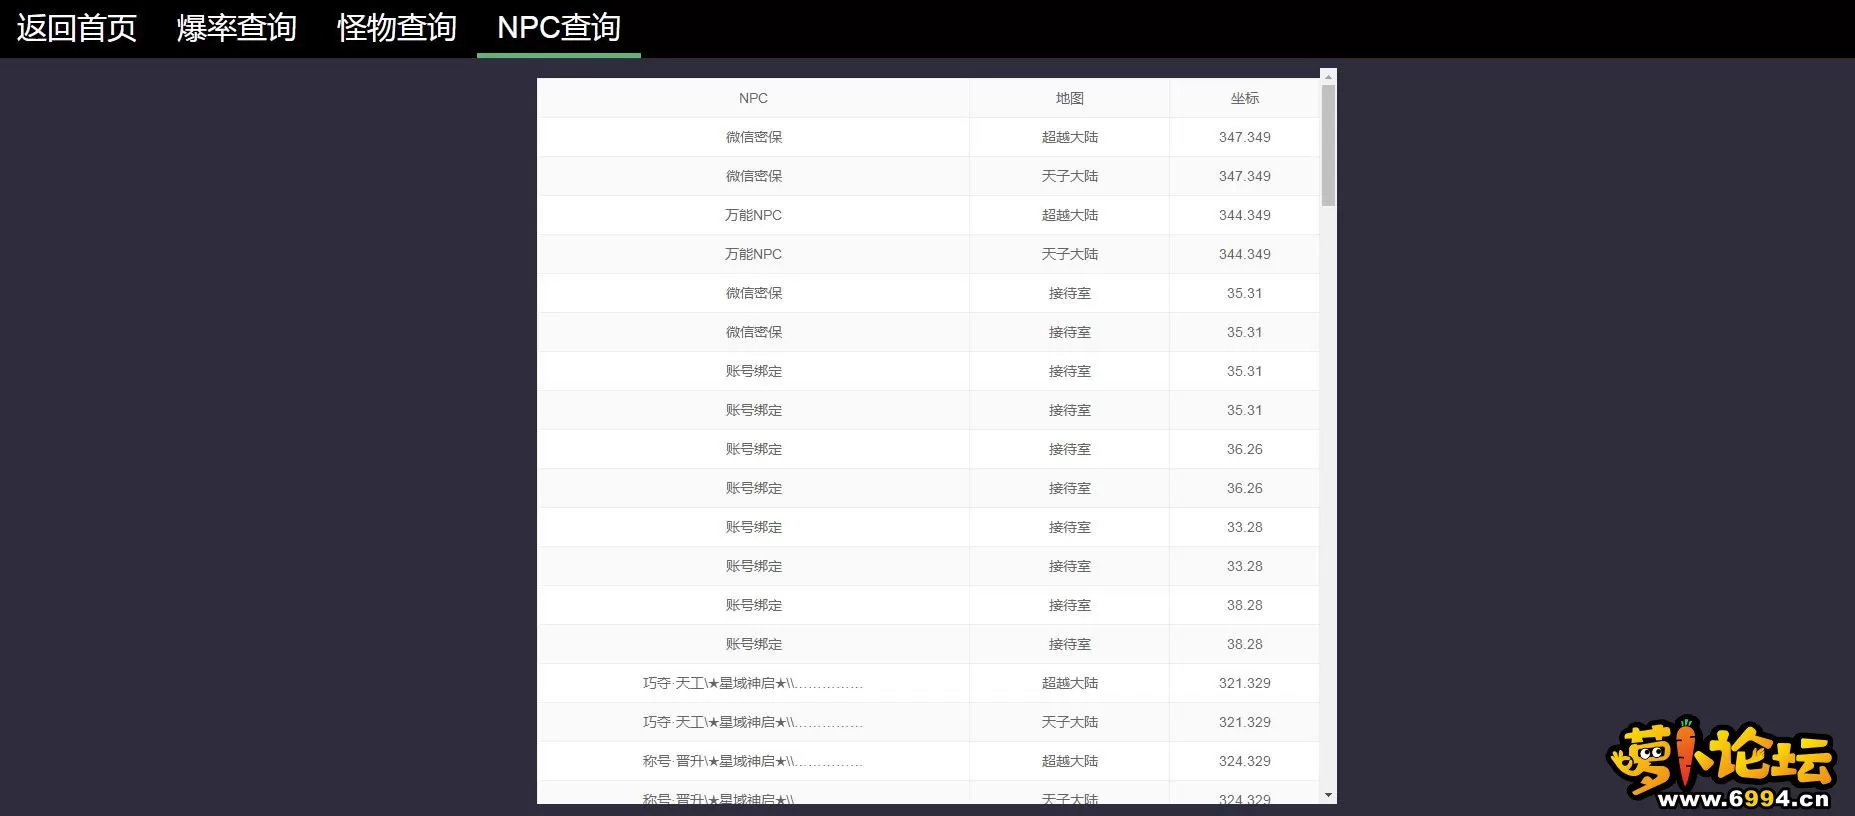
Task: Go back via 返回首页 tab
Action: (x=77, y=28)
